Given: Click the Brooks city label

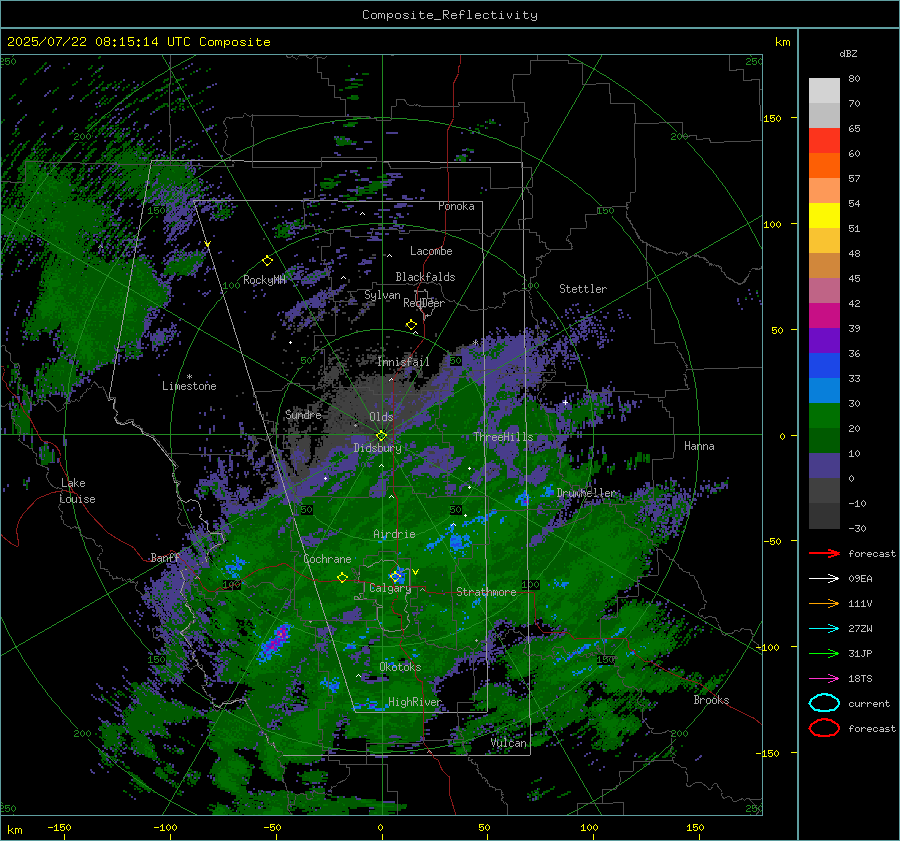Looking at the screenshot, I should point(711,700).
